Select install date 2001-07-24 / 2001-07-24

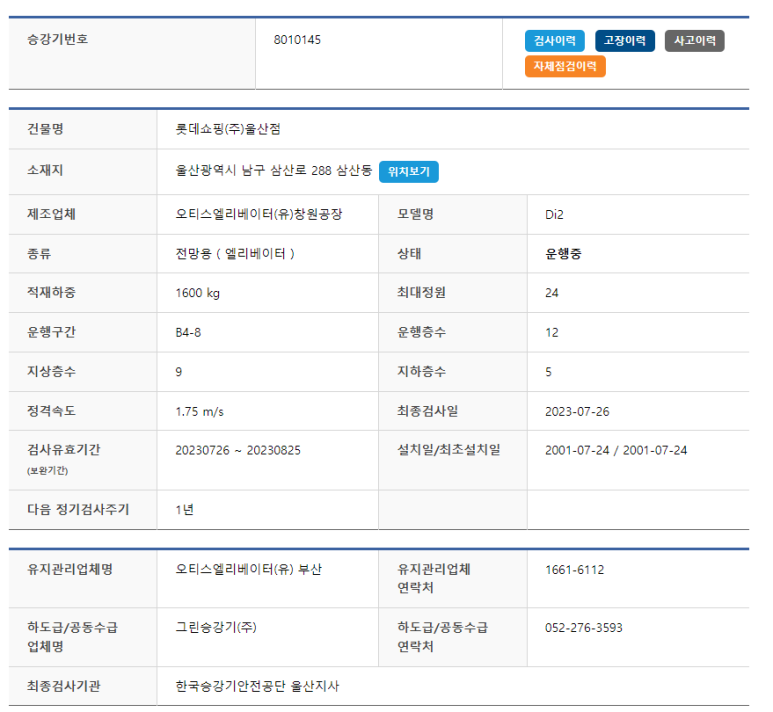point(616,450)
